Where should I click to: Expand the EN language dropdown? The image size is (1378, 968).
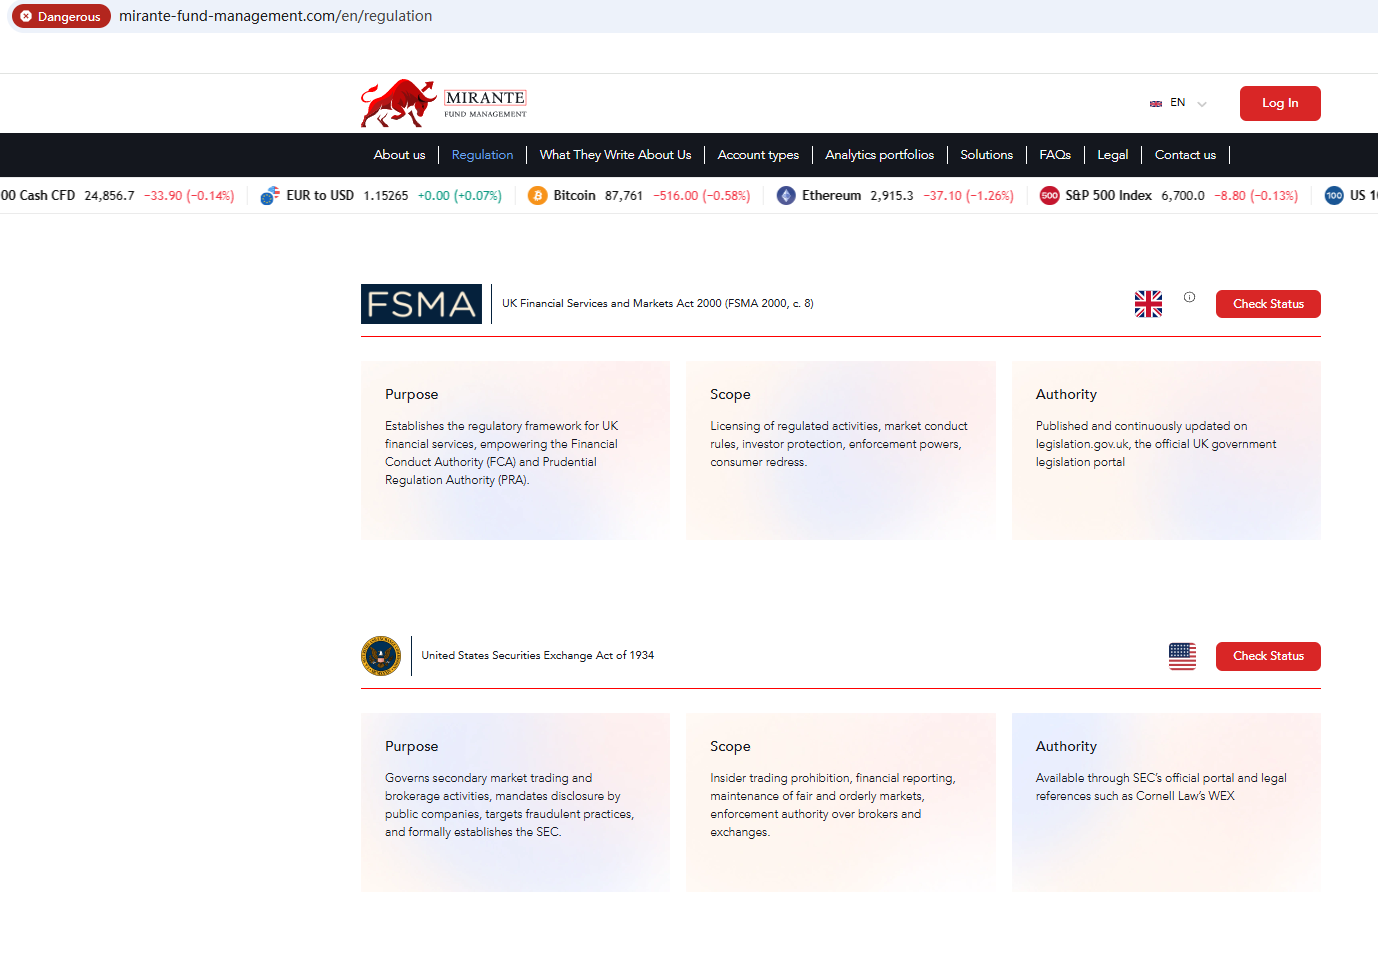tap(1179, 103)
